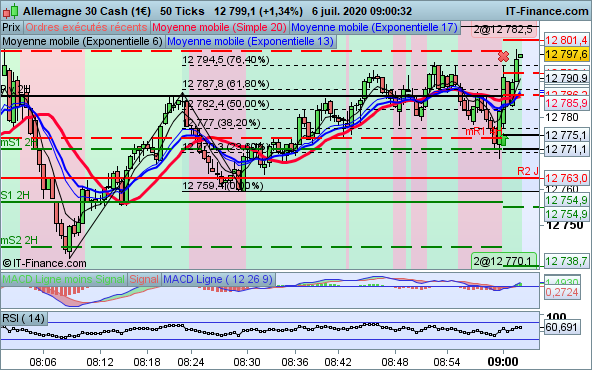Select the Prix legend label
The image size is (592, 370).
(11, 27)
